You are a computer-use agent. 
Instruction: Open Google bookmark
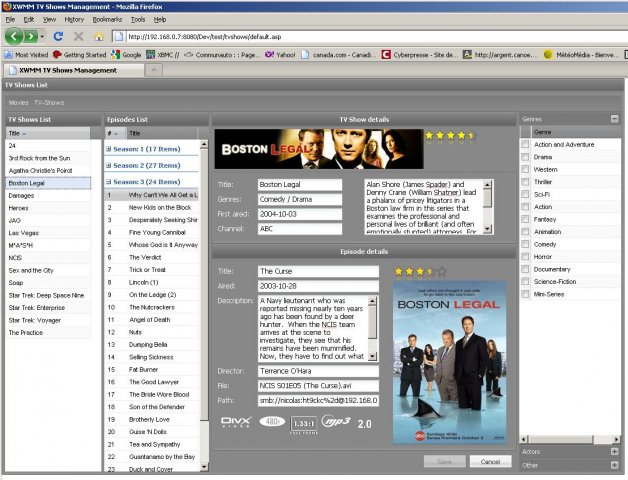[x=126, y=55]
